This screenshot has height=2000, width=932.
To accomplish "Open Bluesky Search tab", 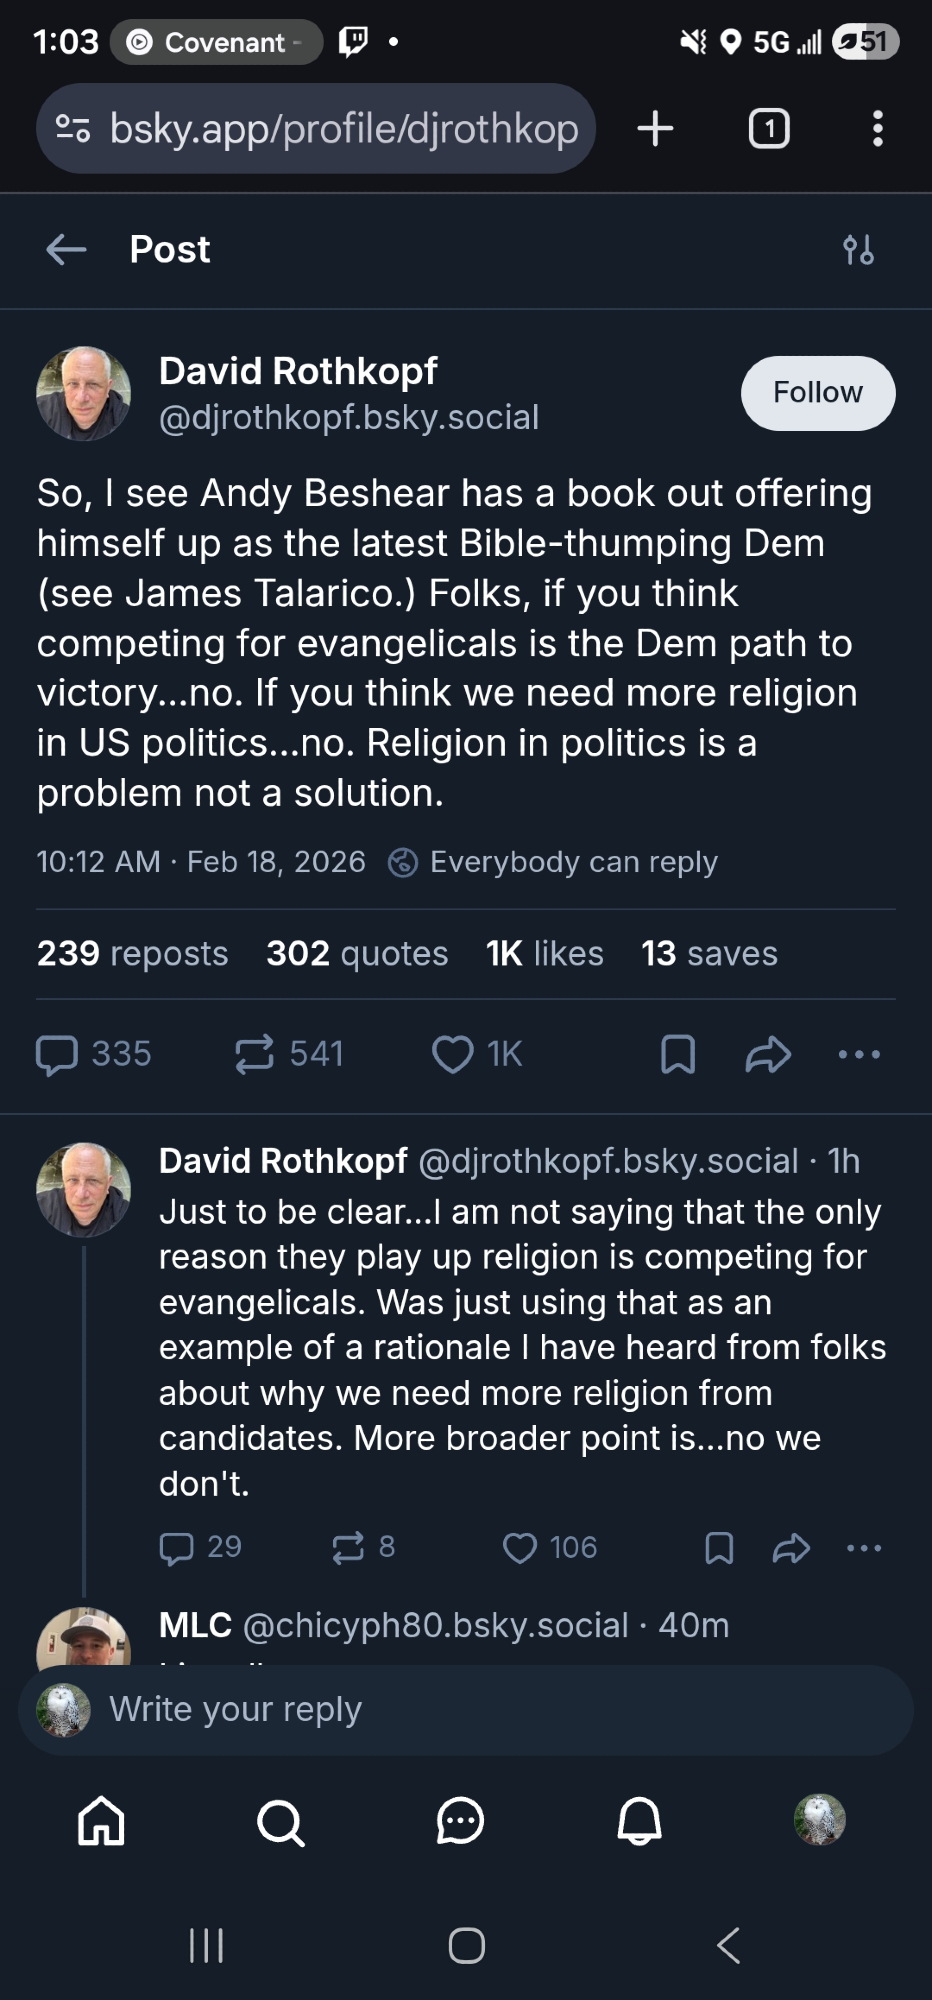I will [281, 1821].
